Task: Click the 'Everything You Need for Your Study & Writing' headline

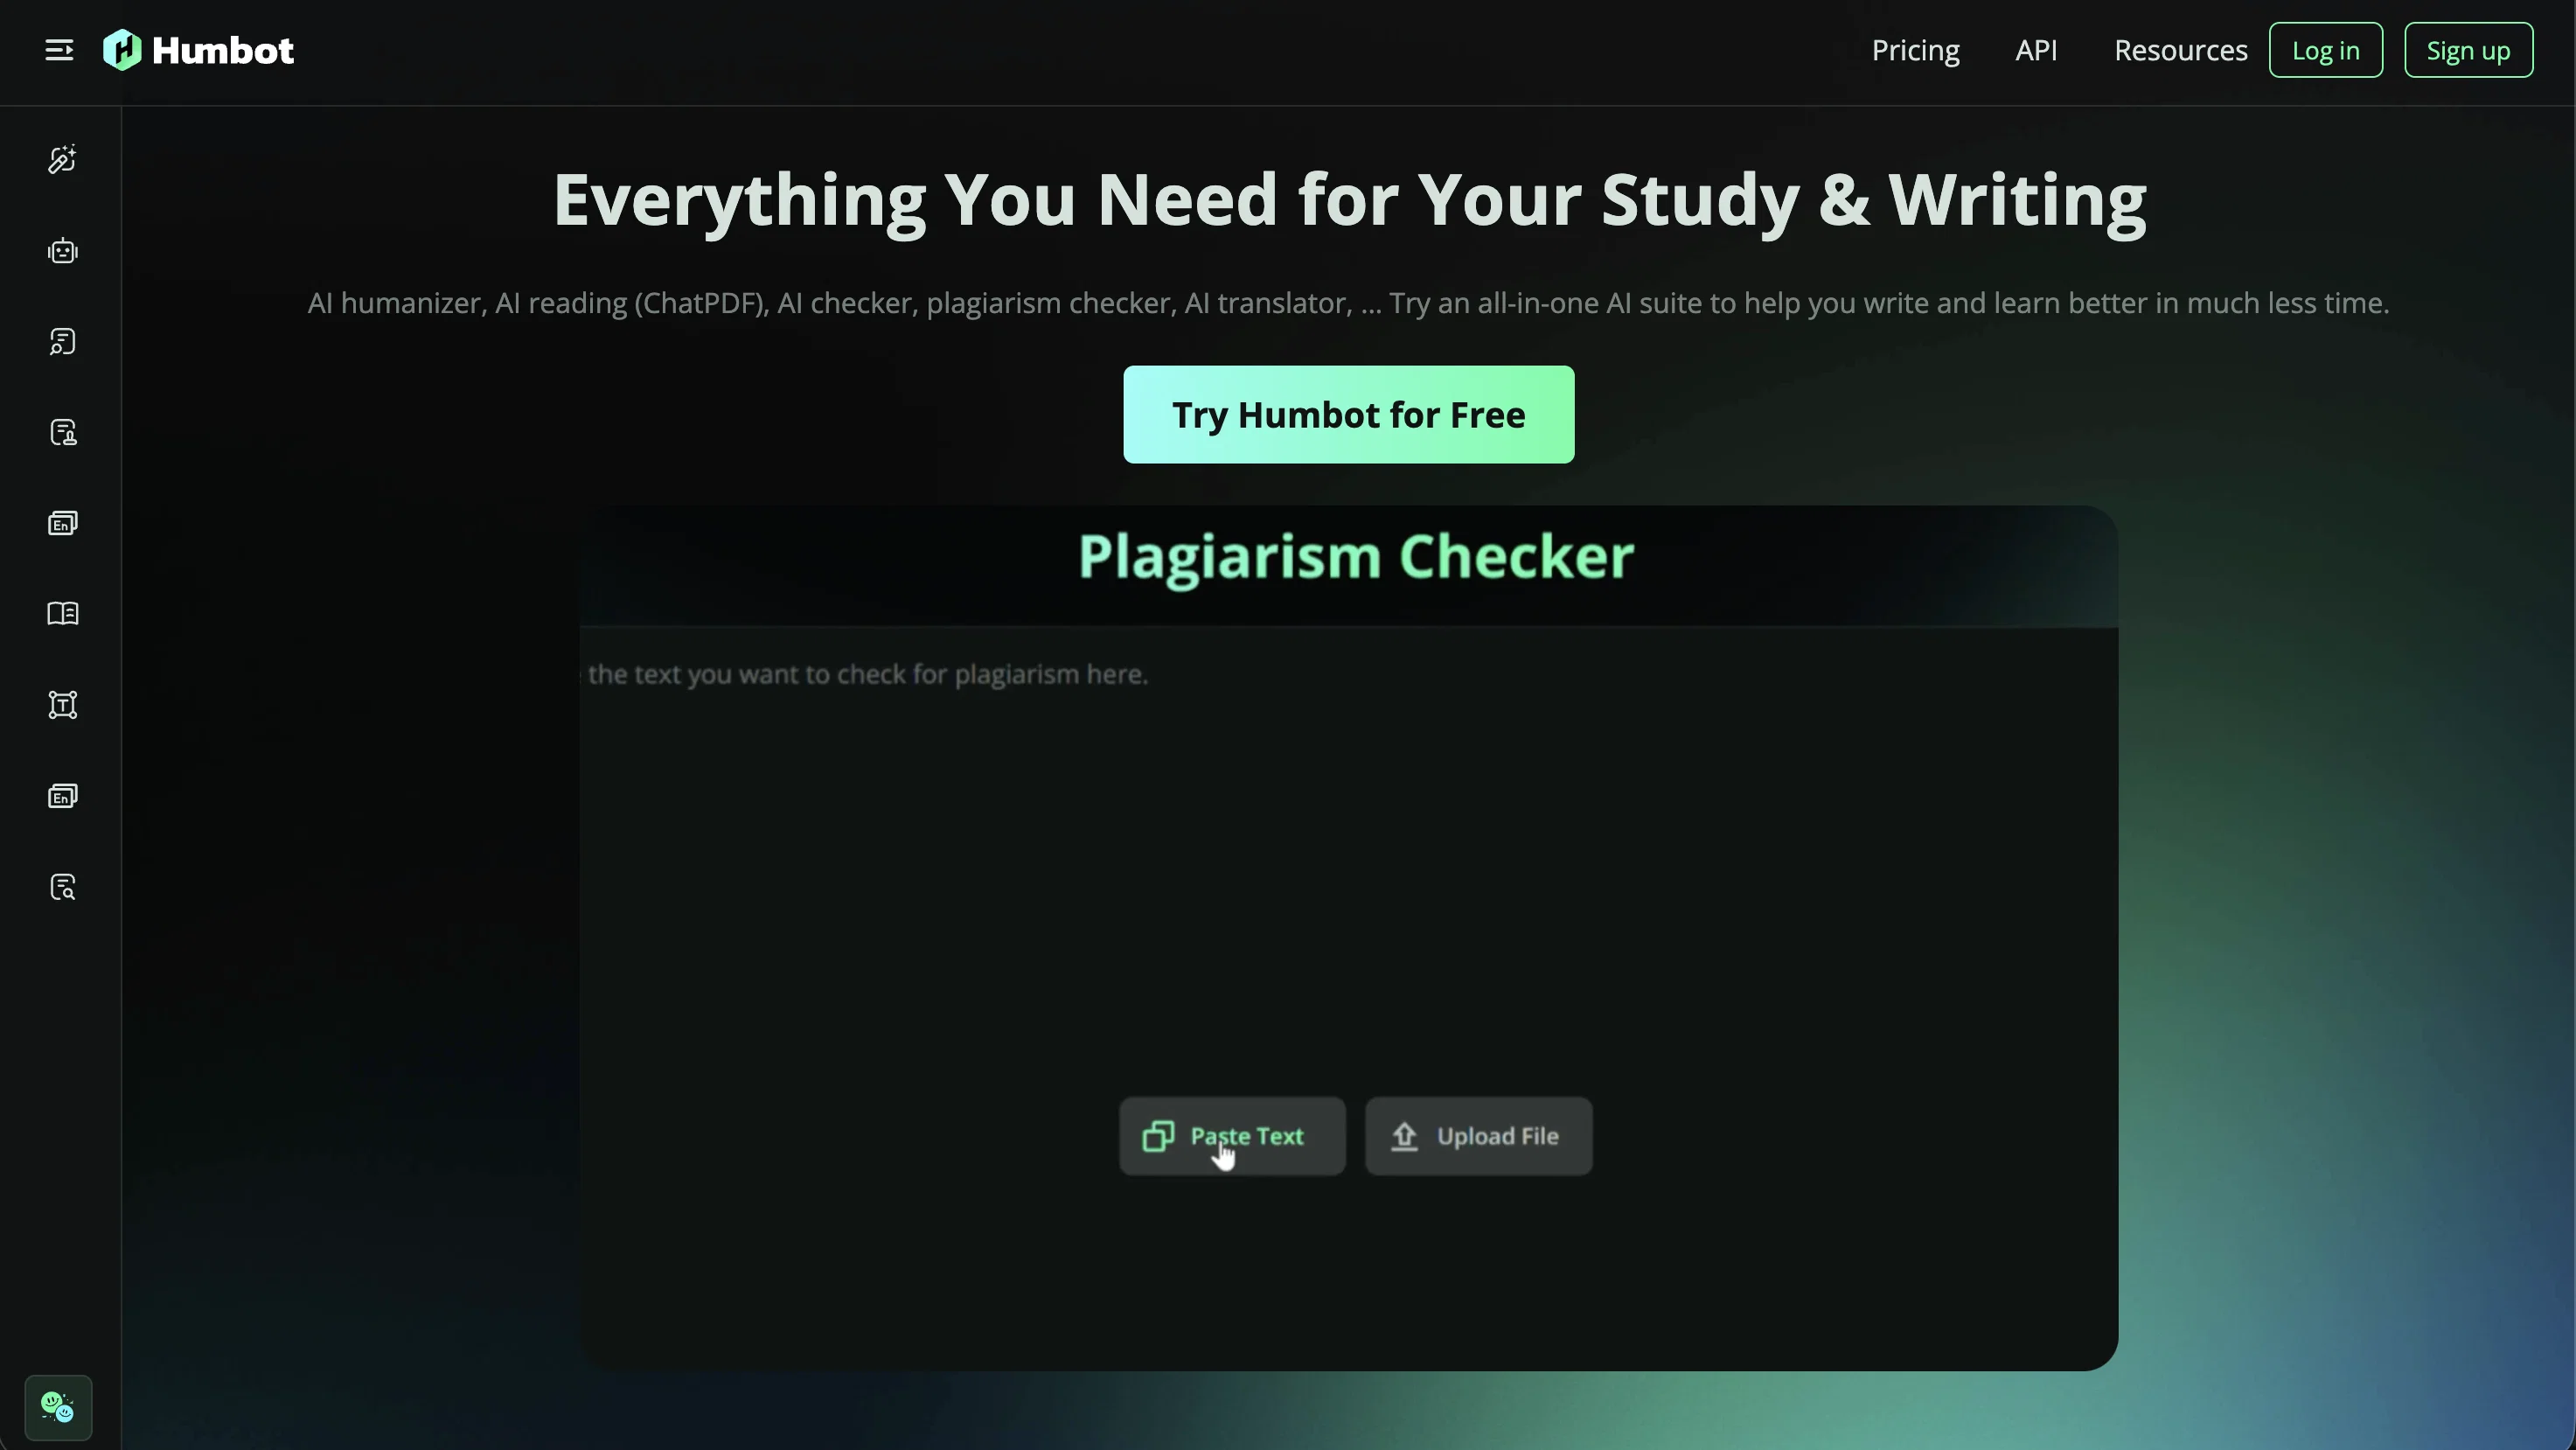Action: pyautogui.click(x=1349, y=200)
